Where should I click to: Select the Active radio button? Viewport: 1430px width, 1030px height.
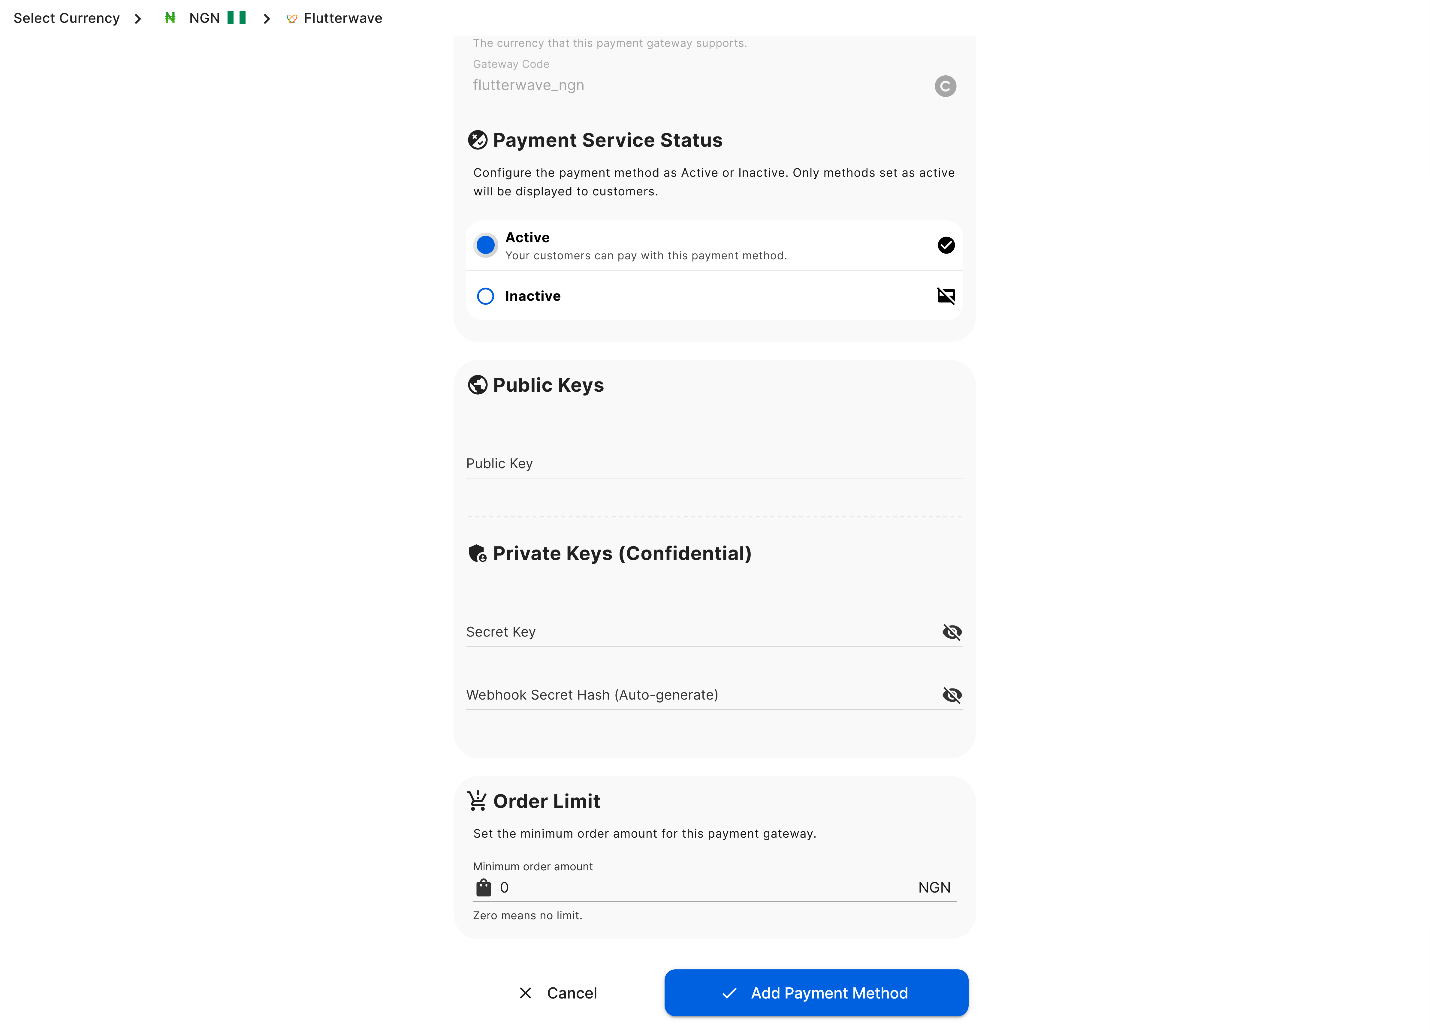[486, 245]
